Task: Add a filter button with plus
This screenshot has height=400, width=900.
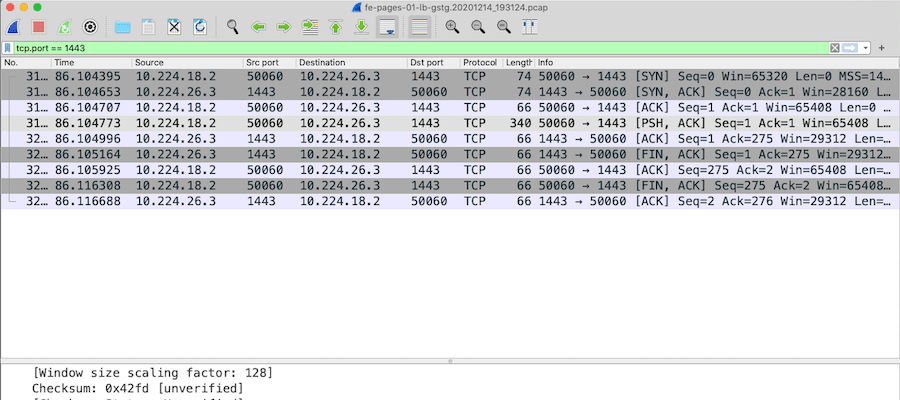Action: click(882, 48)
